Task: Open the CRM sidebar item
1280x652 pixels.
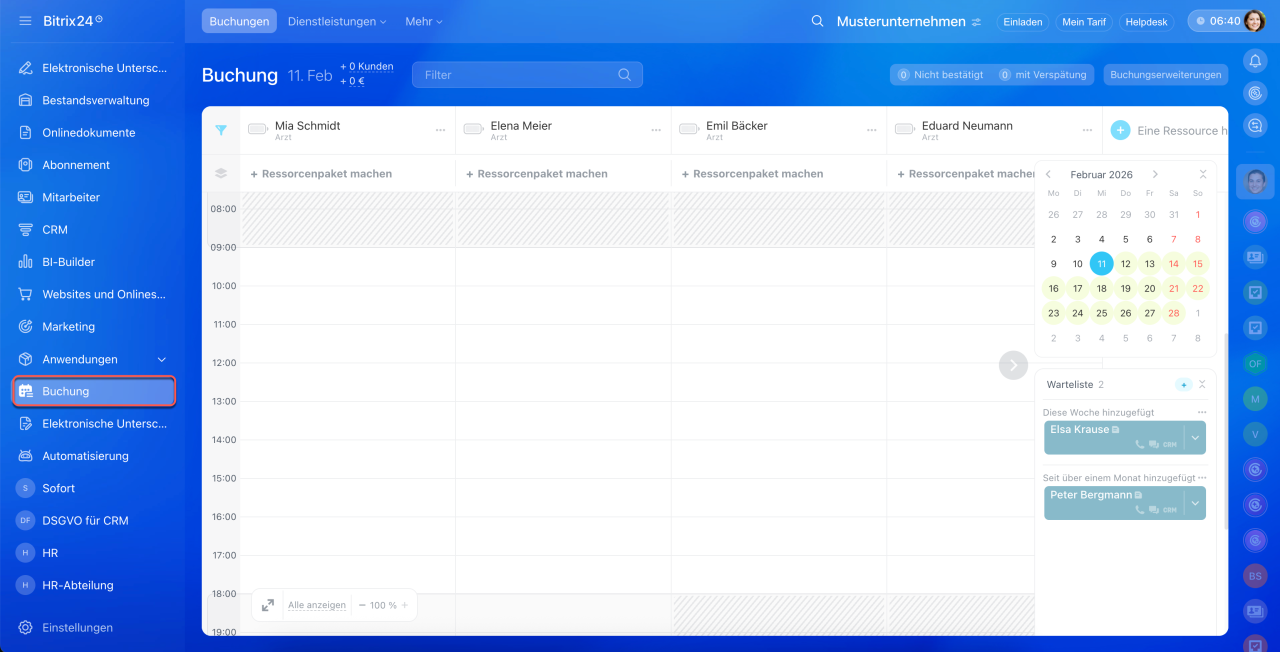Action: click(x=55, y=230)
